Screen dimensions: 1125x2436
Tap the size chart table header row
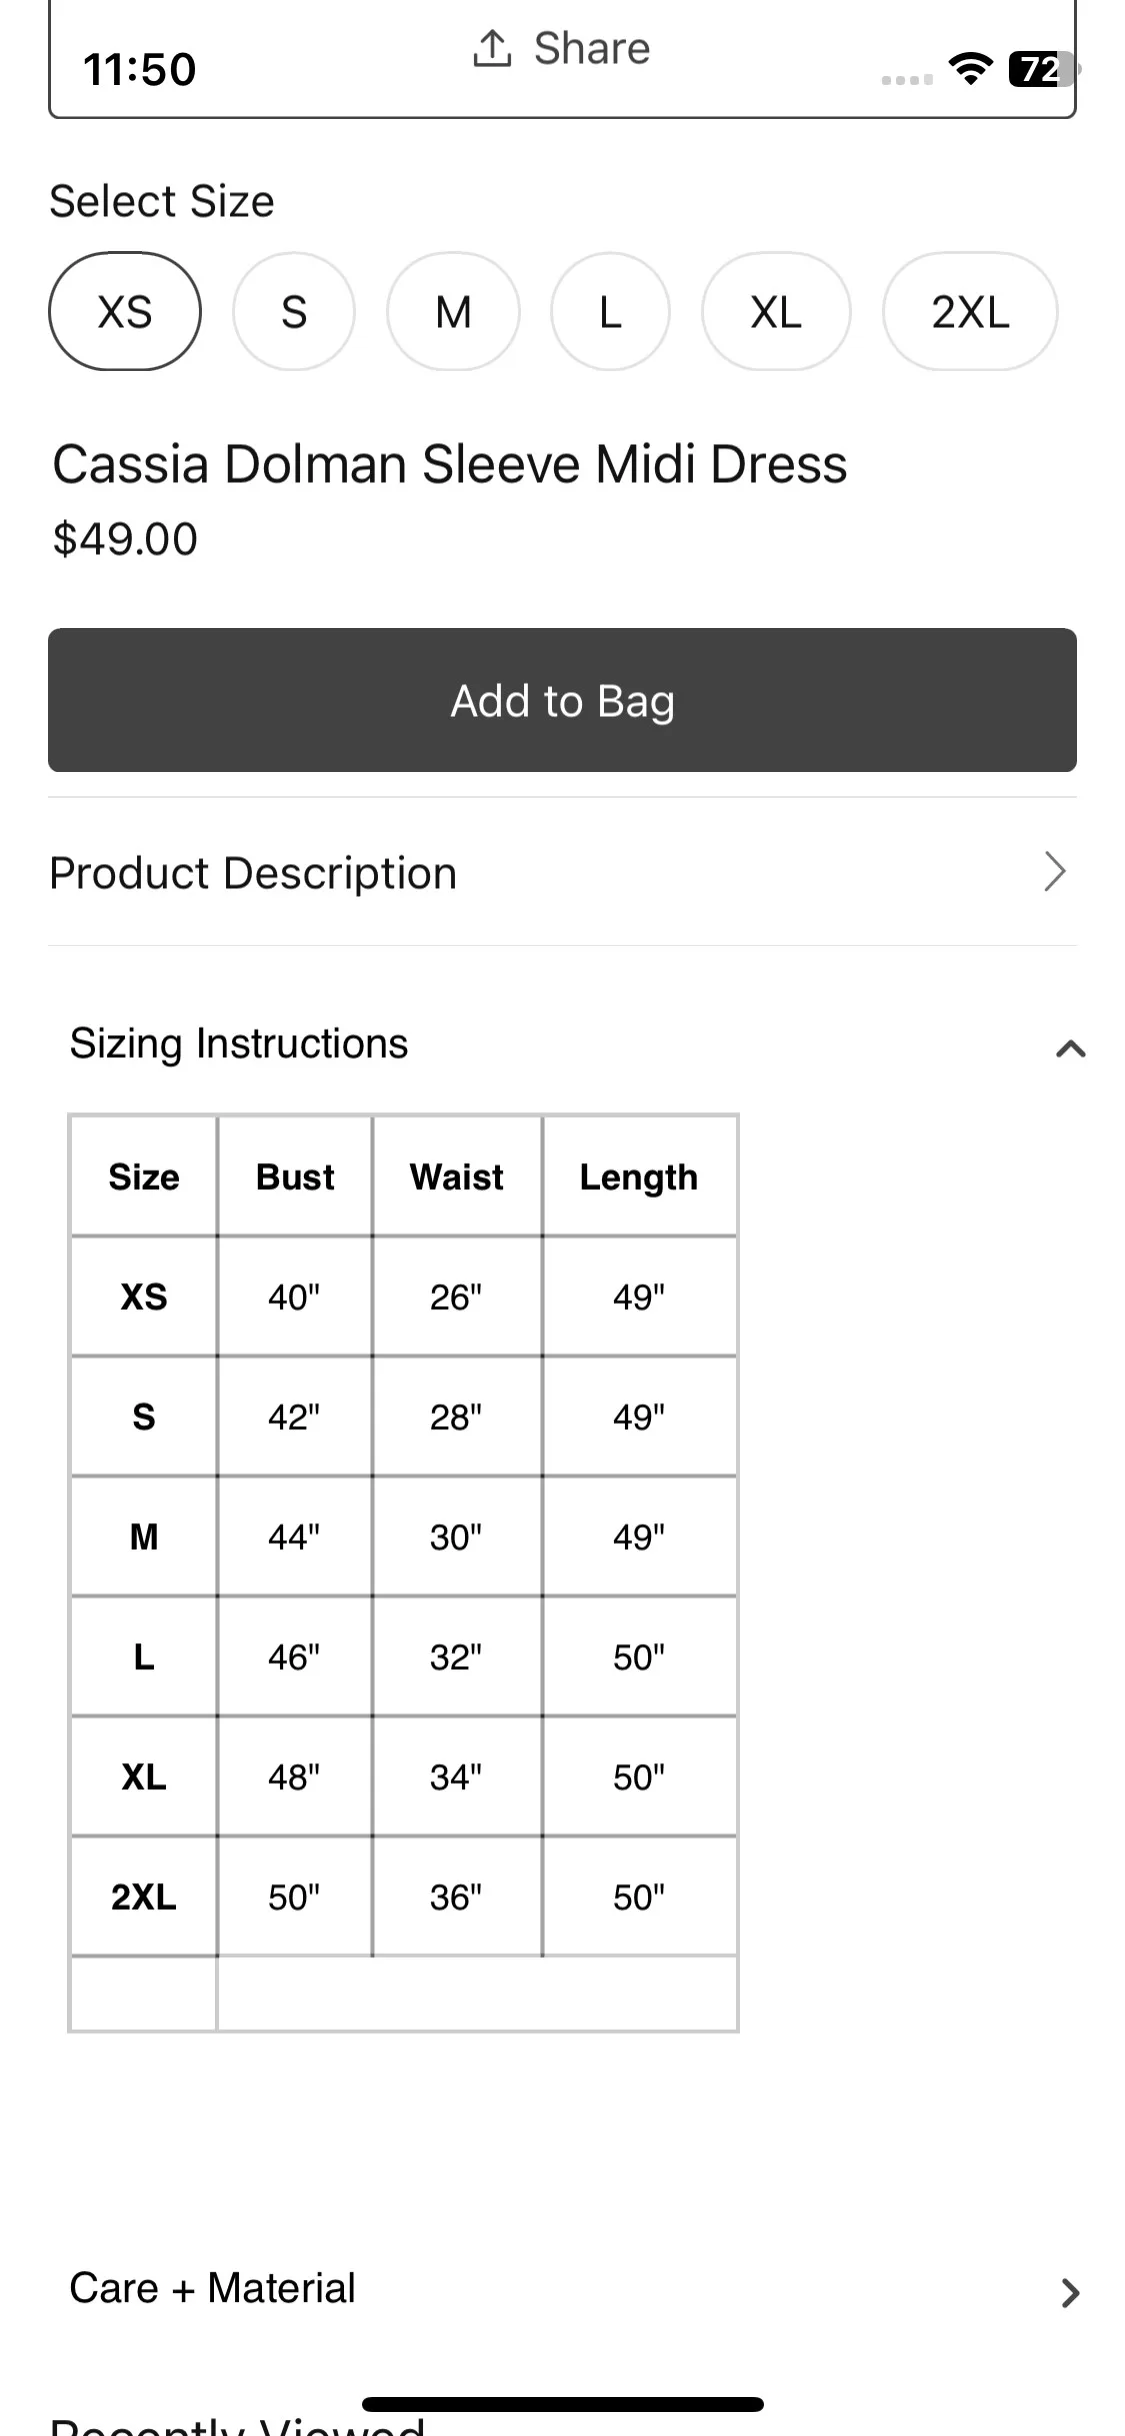(x=403, y=1176)
